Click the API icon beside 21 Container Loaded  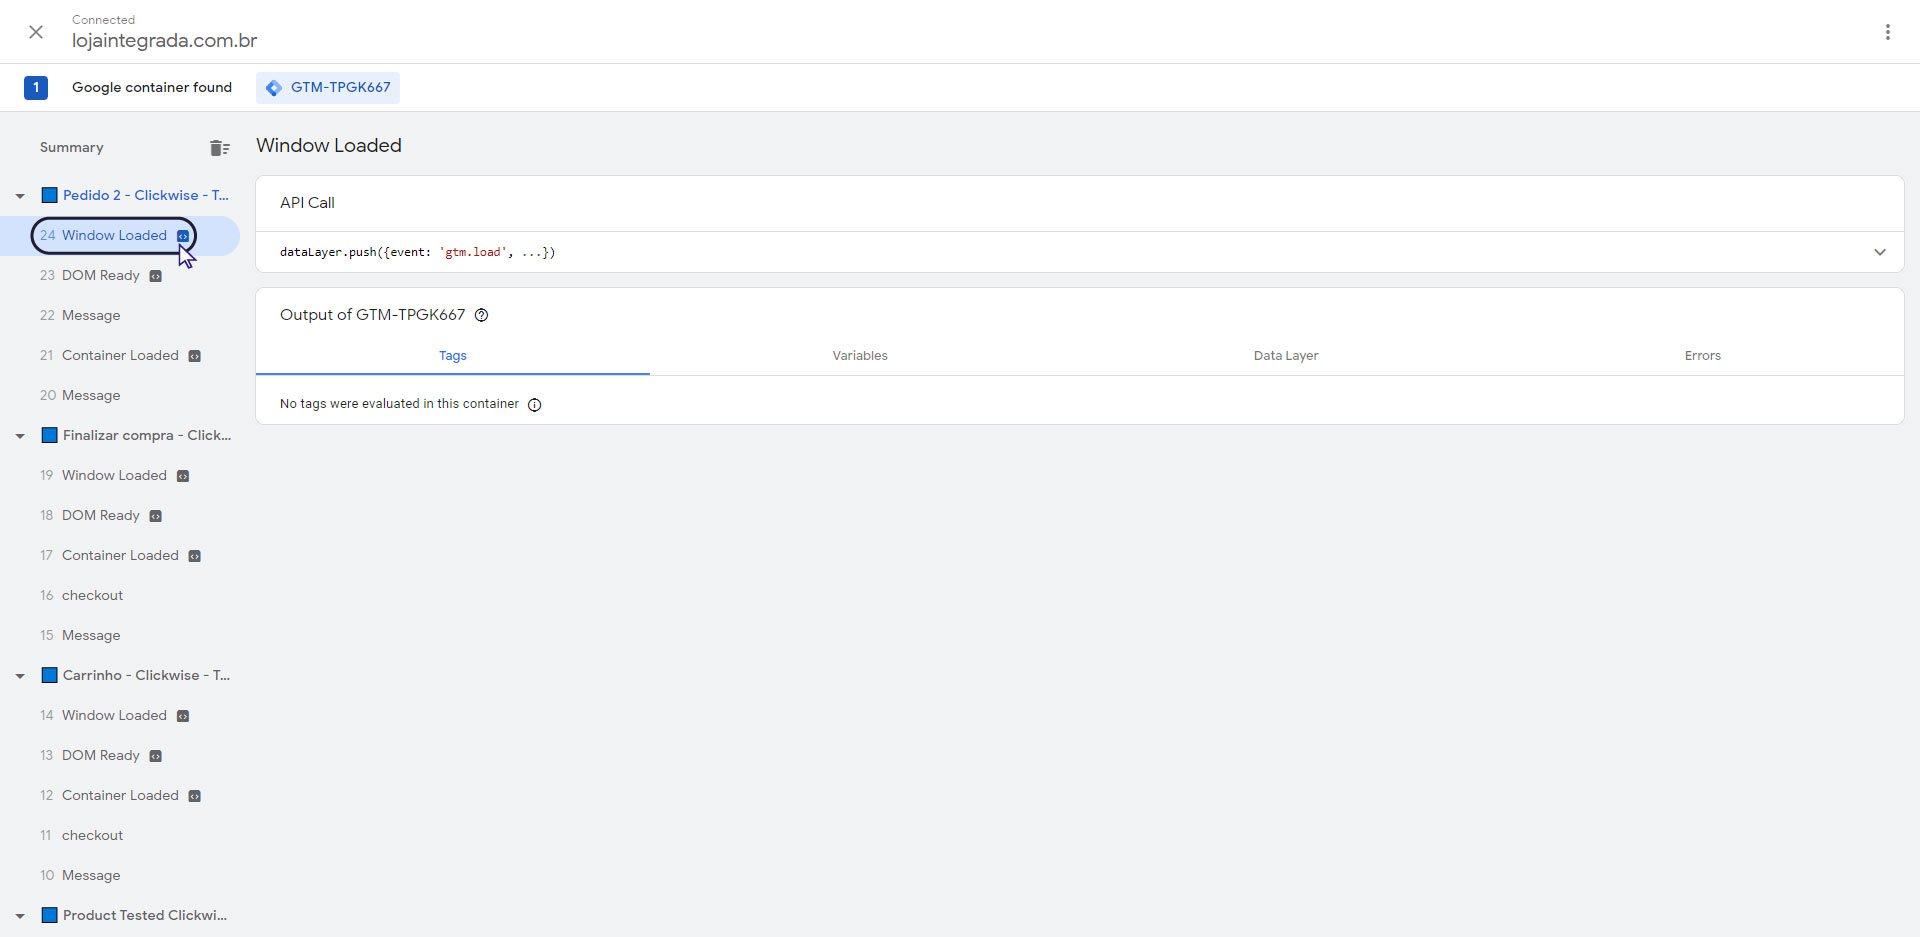coord(195,356)
